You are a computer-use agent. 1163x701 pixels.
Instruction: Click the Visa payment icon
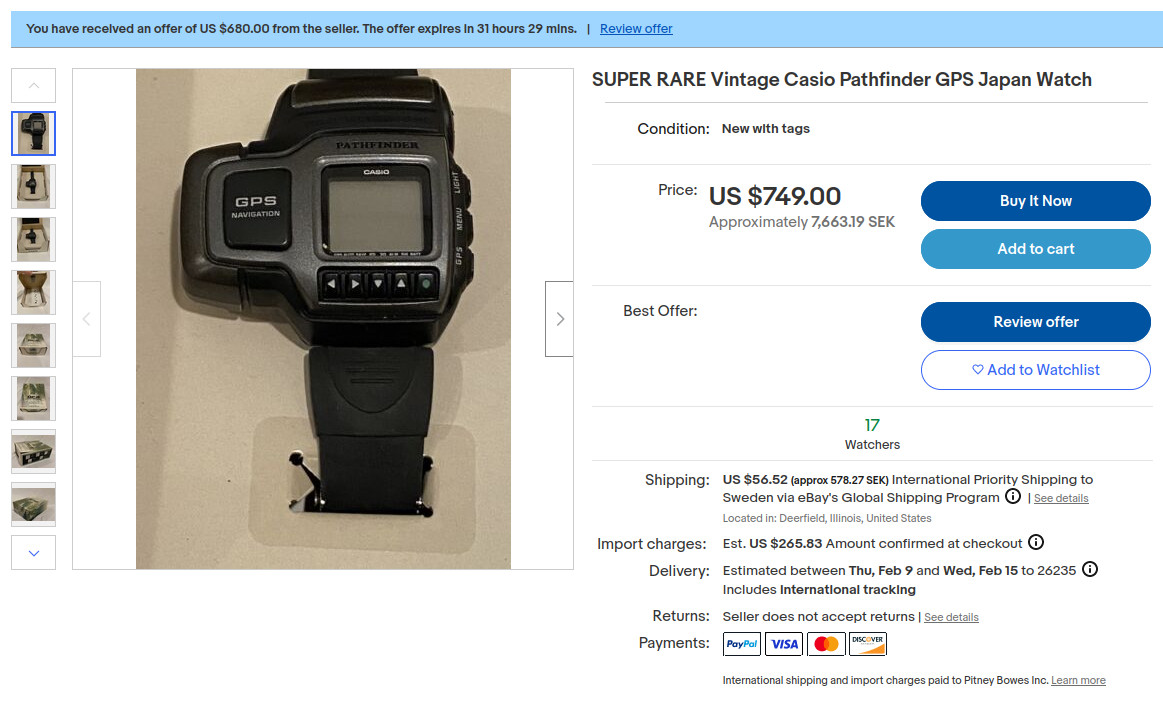(x=784, y=644)
